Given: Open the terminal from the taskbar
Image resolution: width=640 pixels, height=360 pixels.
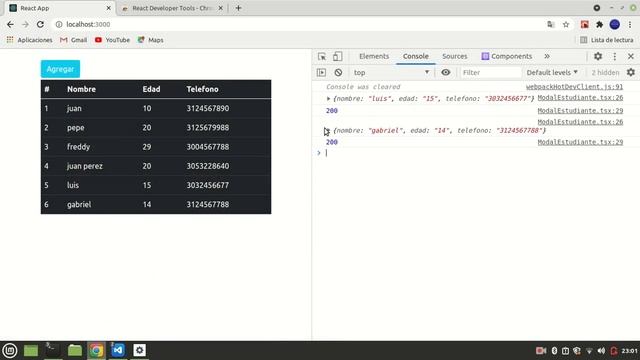Looking at the screenshot, I should (53, 350).
